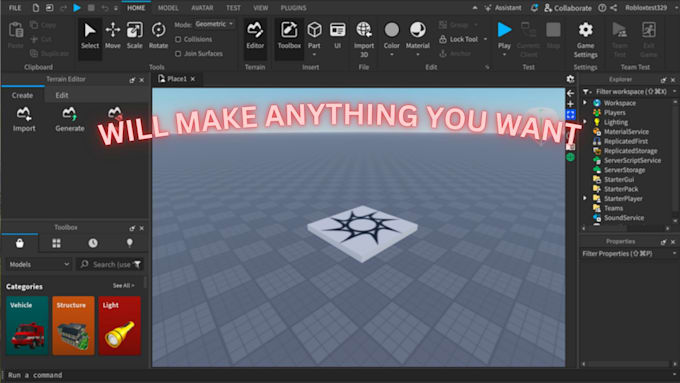
Task: Open Toolbox marketplace grid tab
Action: [56, 243]
